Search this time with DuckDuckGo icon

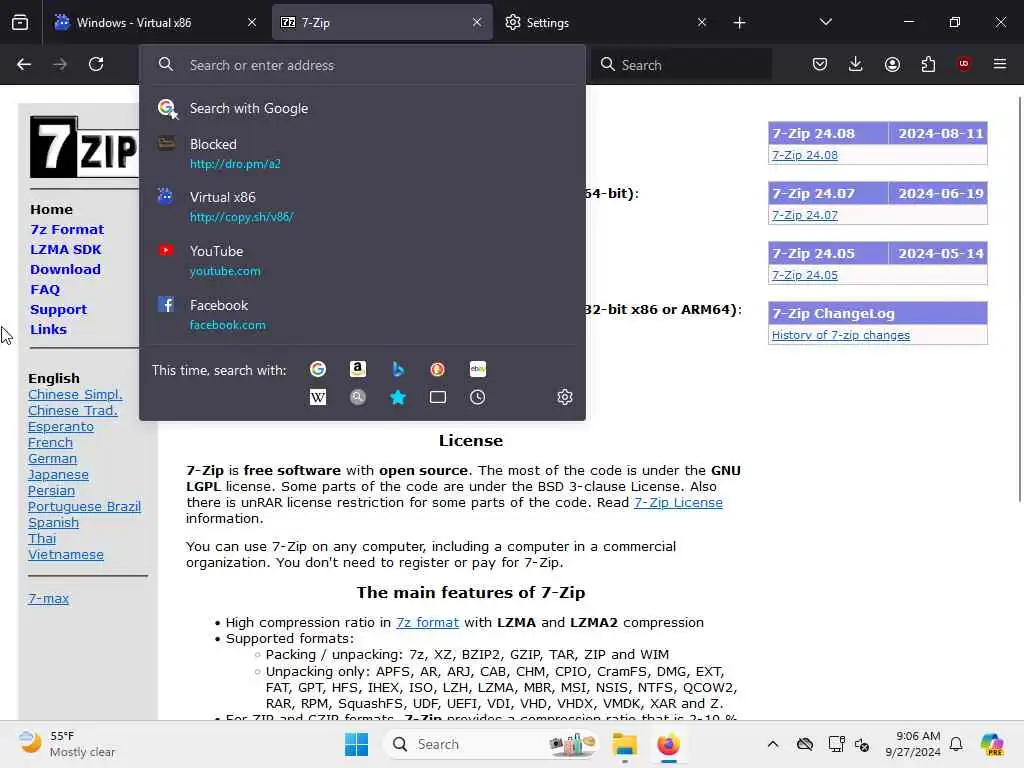coord(438,370)
